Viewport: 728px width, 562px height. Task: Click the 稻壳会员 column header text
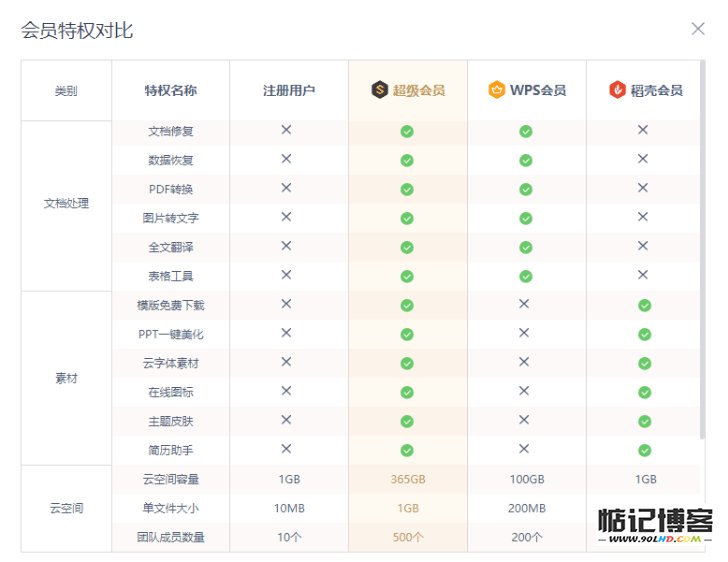(x=656, y=90)
